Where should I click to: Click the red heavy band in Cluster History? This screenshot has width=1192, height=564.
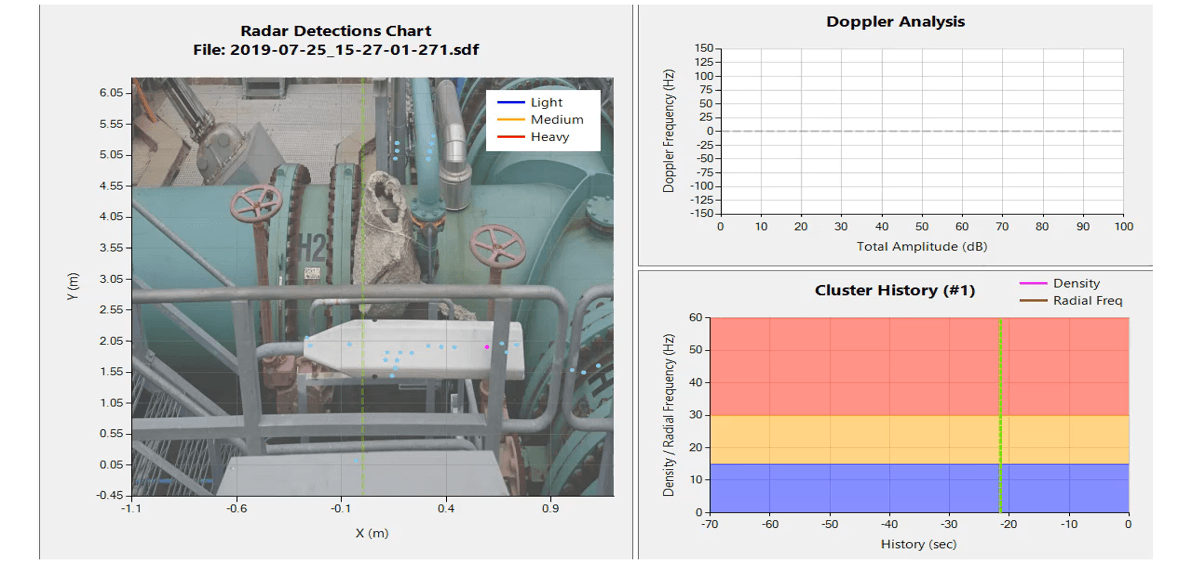(x=919, y=366)
